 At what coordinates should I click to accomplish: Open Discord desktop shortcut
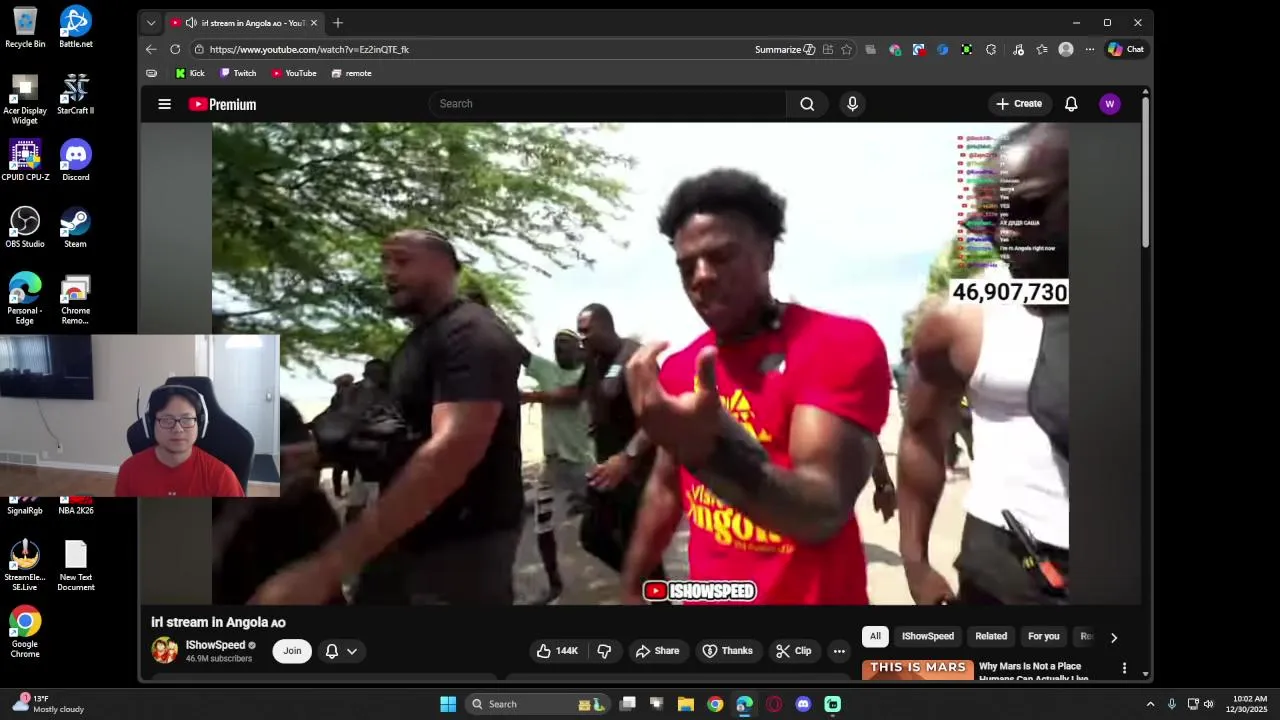(76, 160)
